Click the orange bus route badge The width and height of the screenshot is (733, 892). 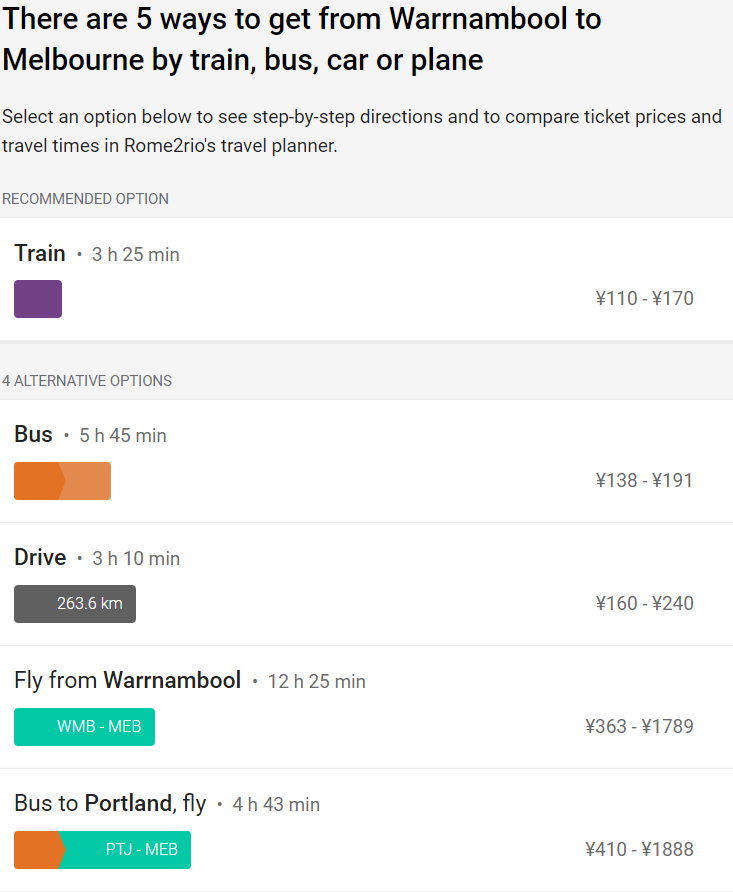pos(62,481)
